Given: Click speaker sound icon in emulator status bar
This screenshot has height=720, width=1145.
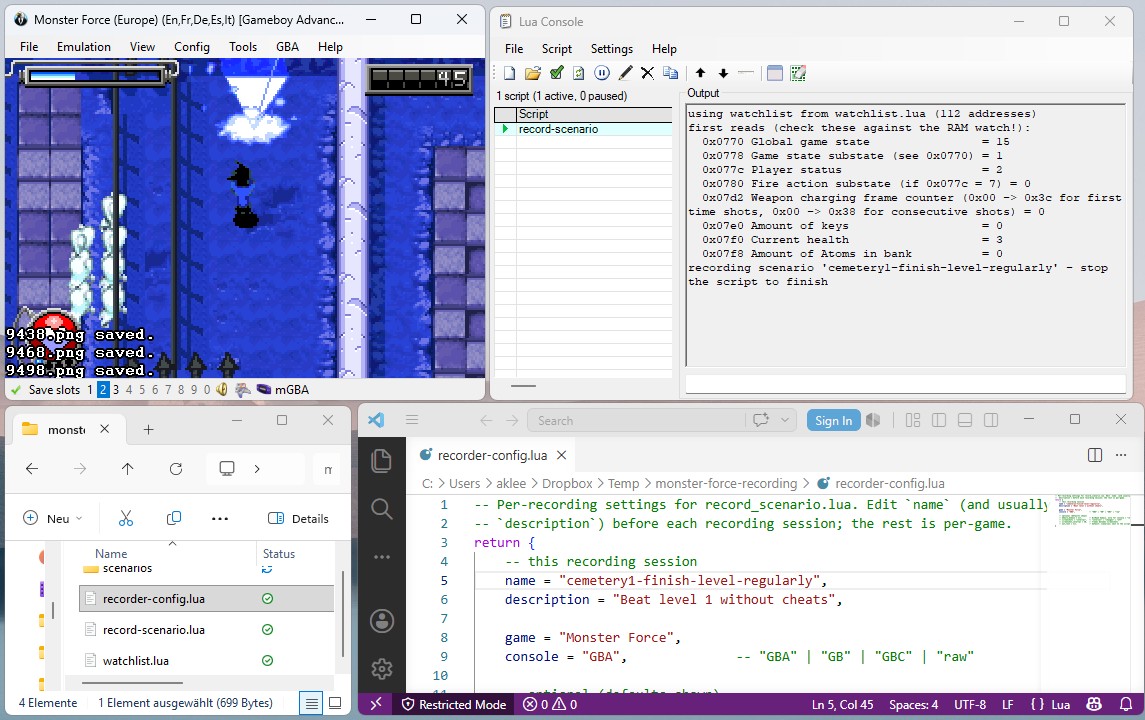Looking at the screenshot, I should [x=222, y=390].
